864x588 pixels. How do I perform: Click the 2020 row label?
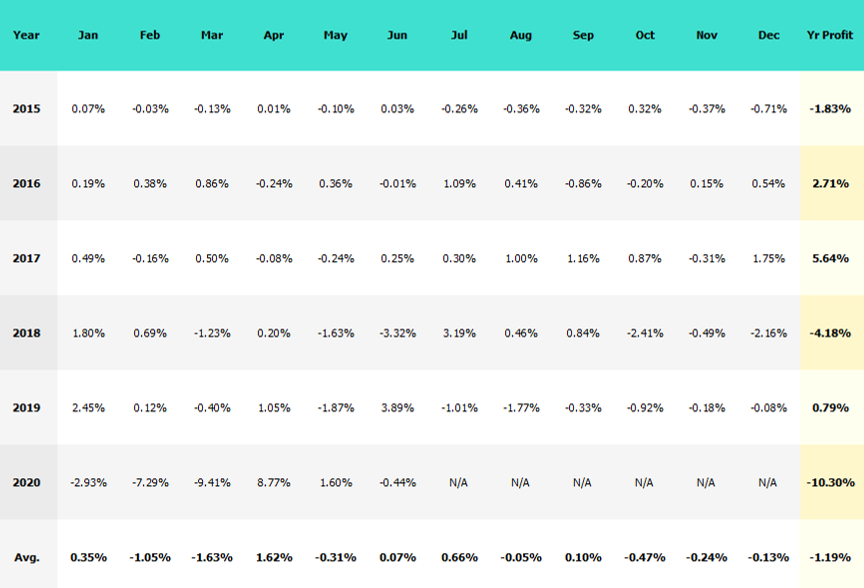(26, 482)
